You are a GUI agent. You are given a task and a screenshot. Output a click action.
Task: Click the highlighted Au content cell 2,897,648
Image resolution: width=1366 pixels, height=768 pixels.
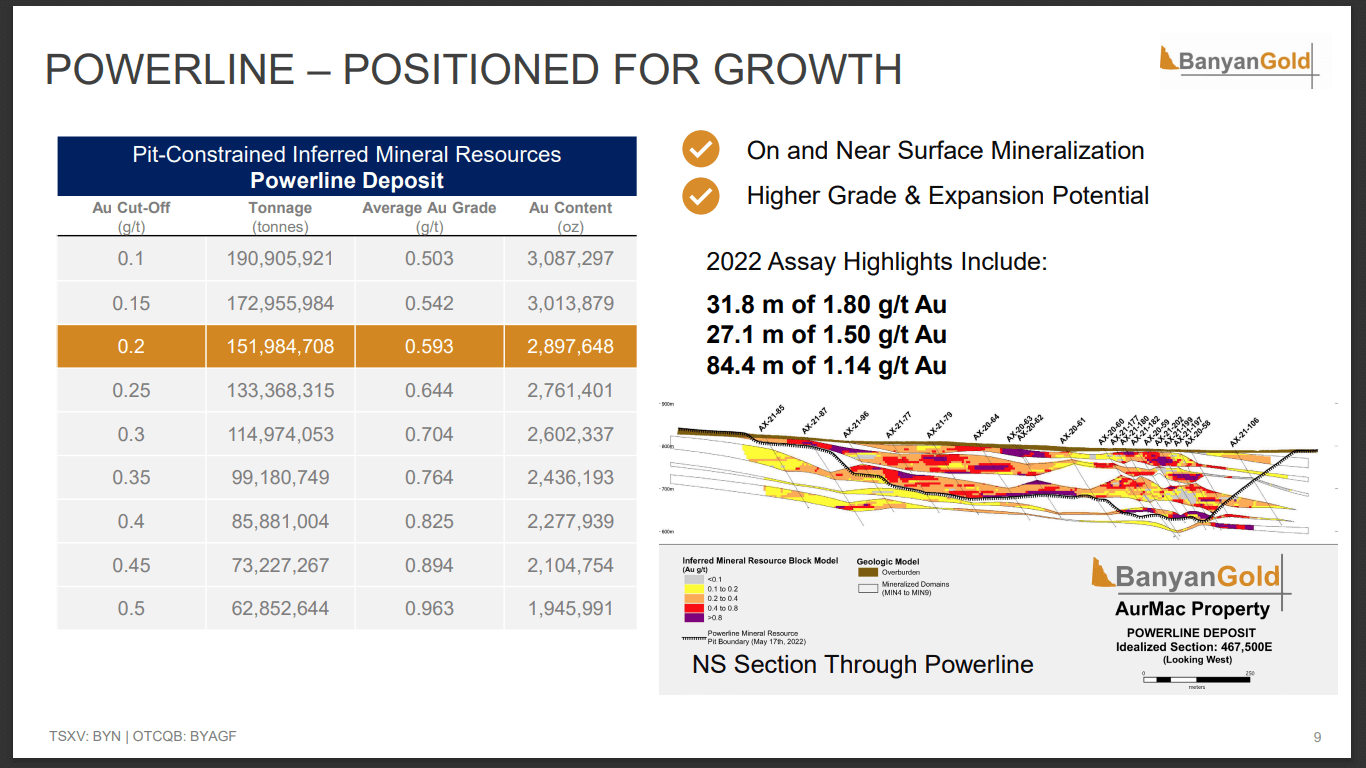(x=570, y=346)
